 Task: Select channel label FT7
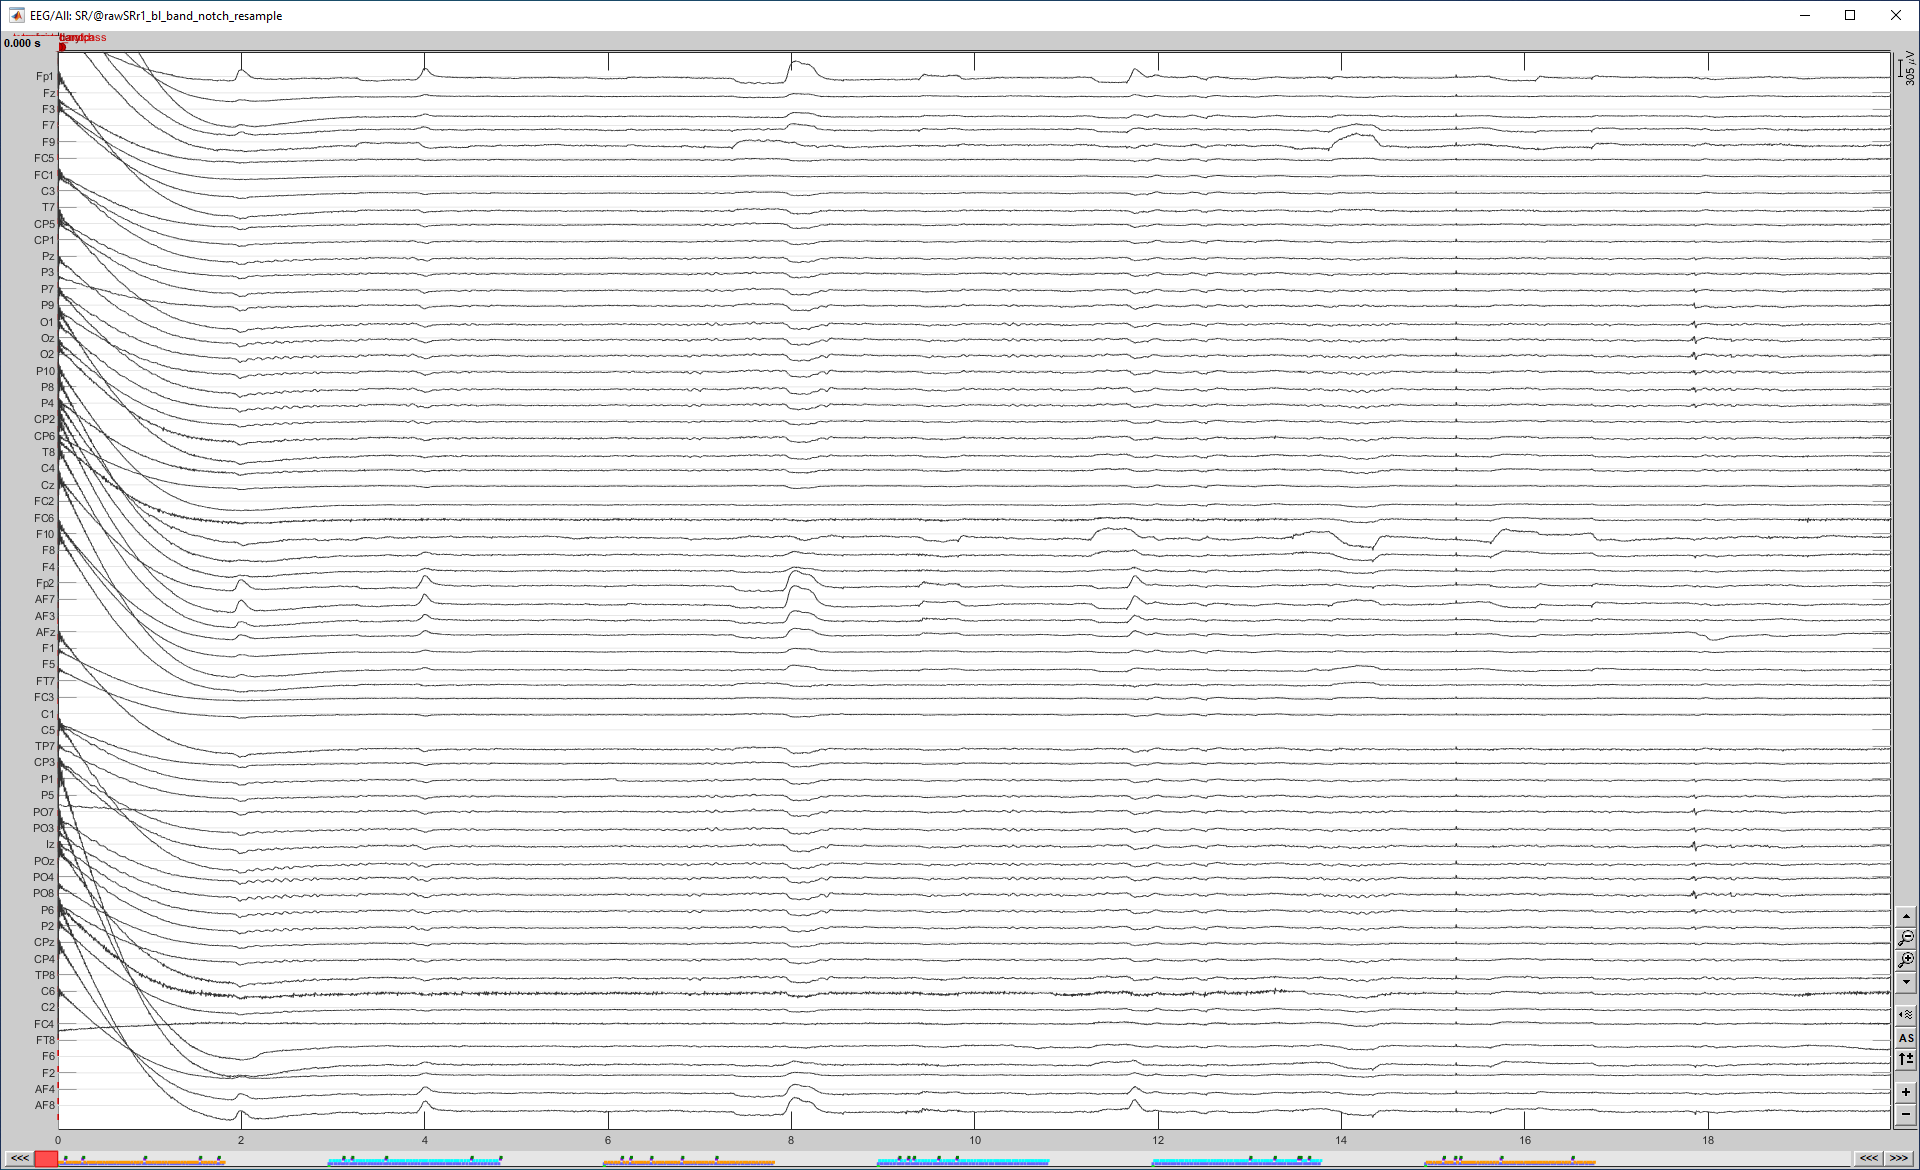(45, 681)
